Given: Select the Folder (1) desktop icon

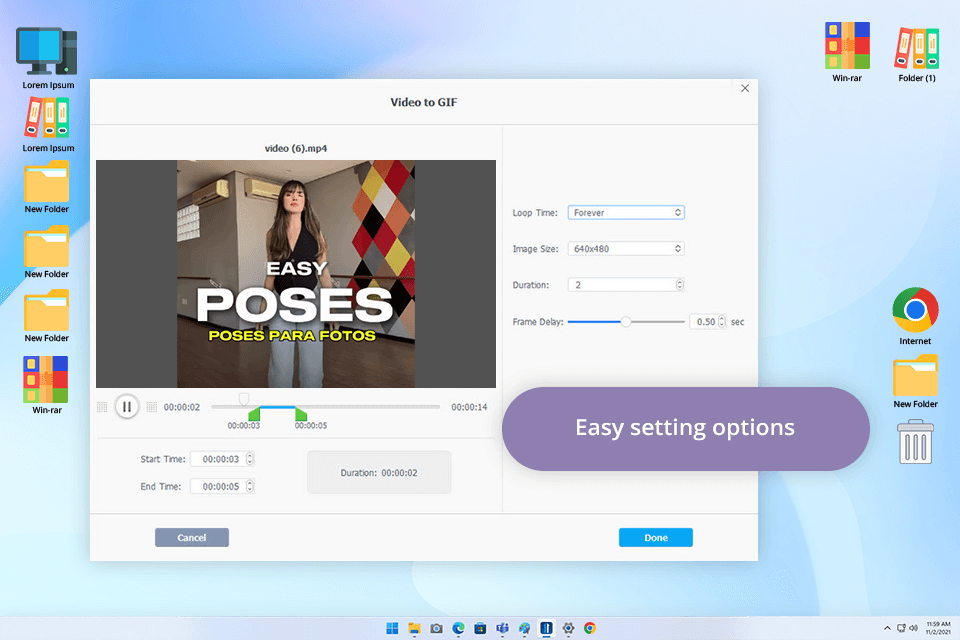Looking at the screenshot, I should pyautogui.click(x=917, y=54).
